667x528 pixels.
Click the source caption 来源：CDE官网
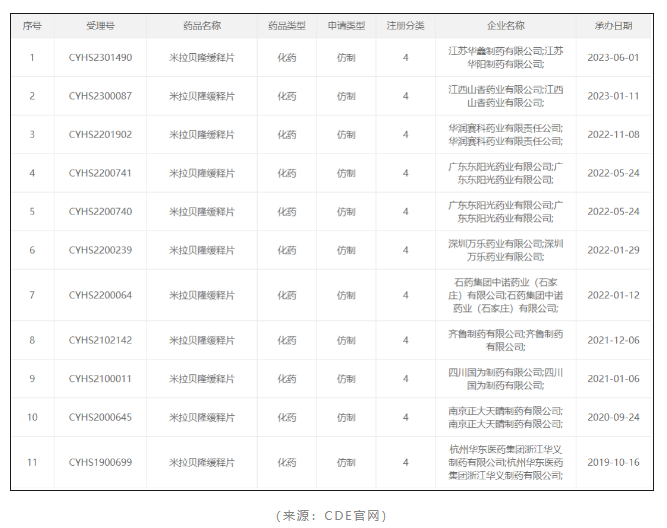(331, 516)
